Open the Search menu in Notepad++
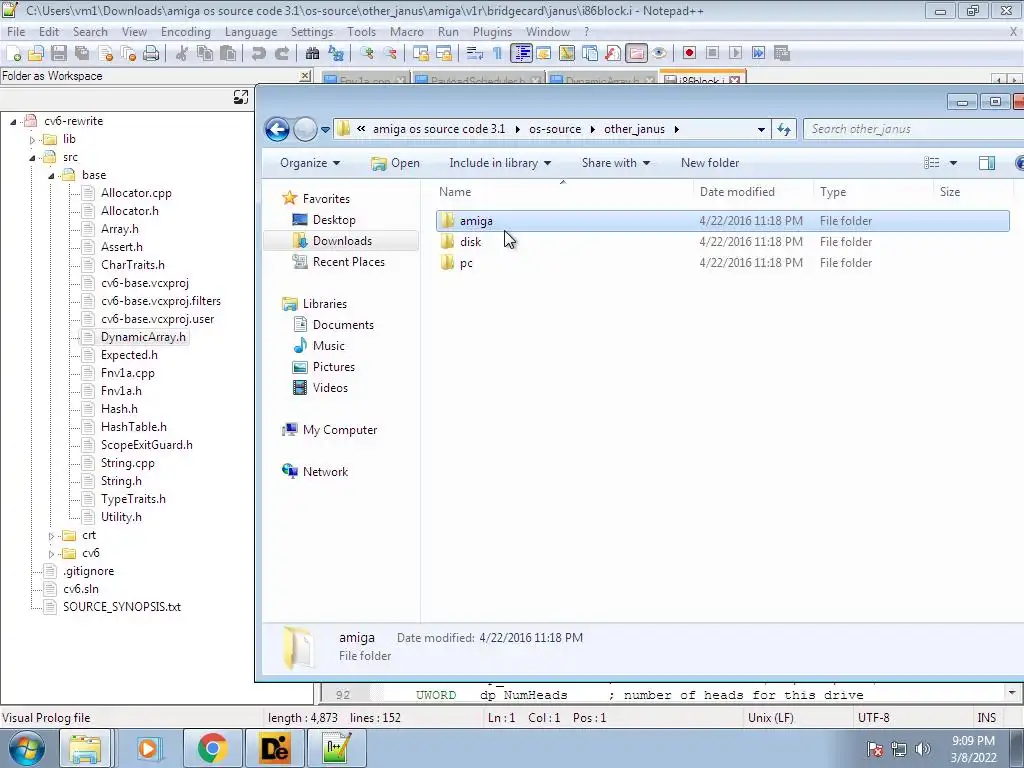This screenshot has height=768, width=1024. [x=90, y=32]
